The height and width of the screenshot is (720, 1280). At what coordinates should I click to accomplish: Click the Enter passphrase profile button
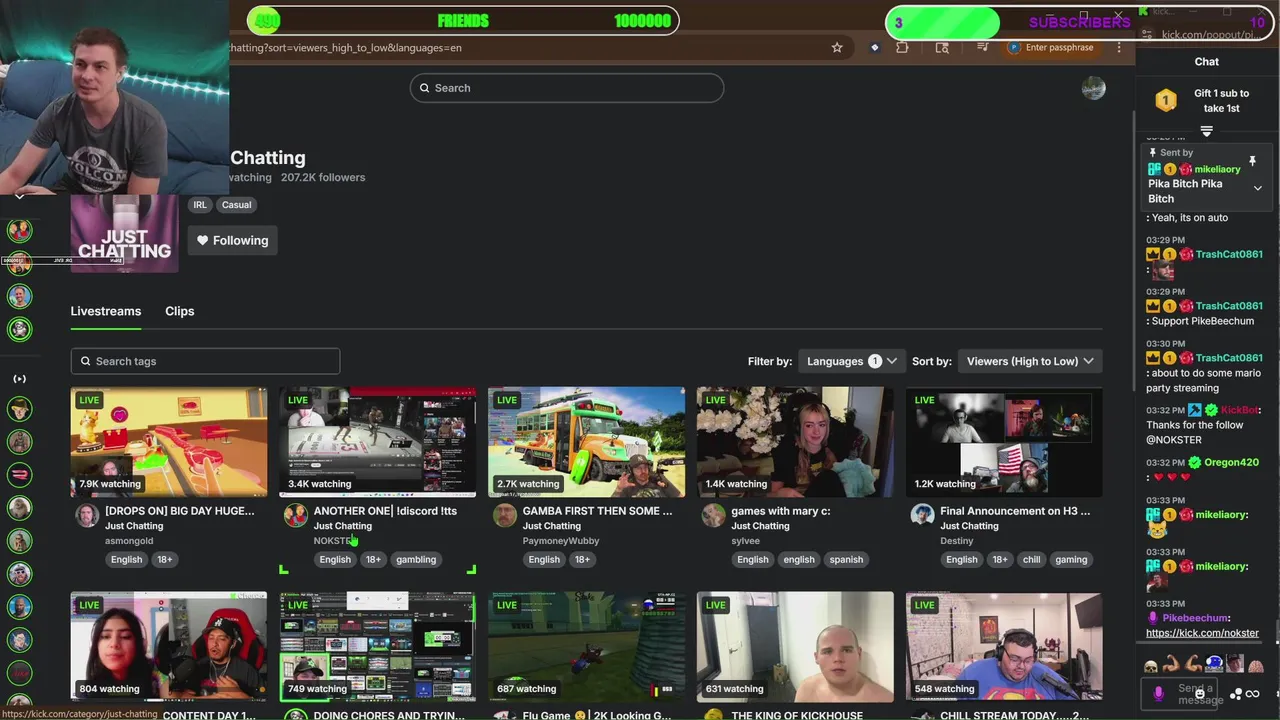(1051, 47)
